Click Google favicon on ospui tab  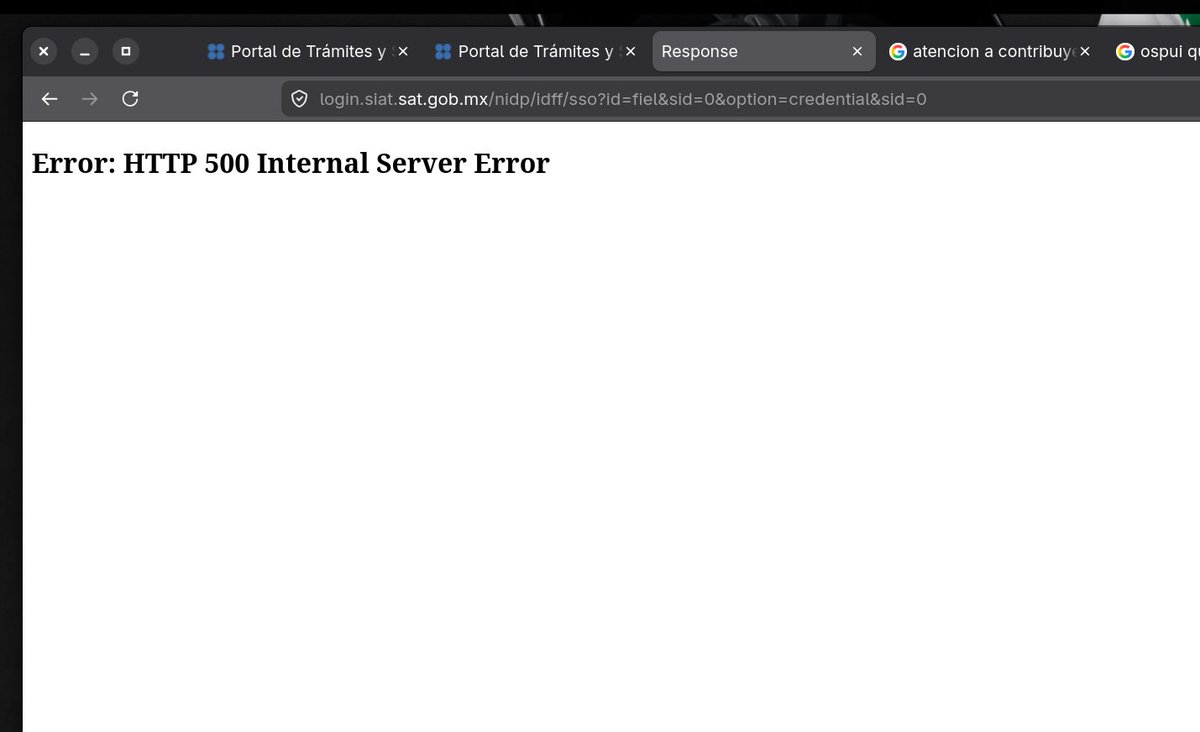pyautogui.click(x=1125, y=51)
